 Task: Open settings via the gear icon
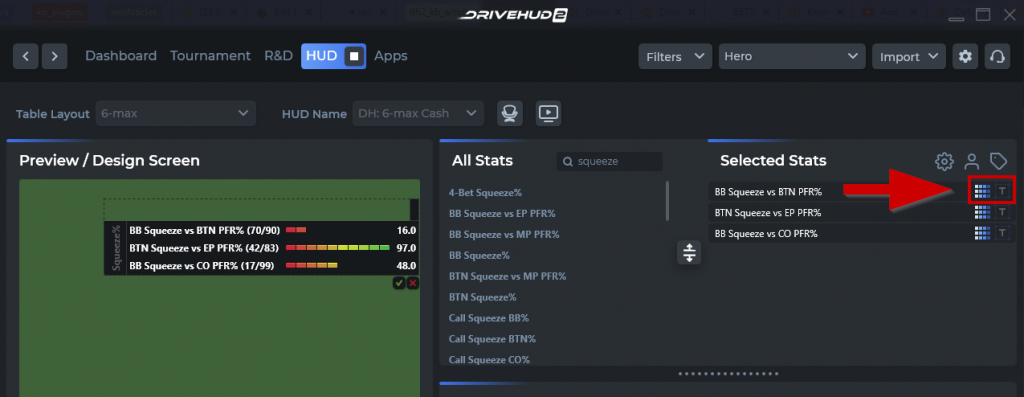tap(965, 57)
